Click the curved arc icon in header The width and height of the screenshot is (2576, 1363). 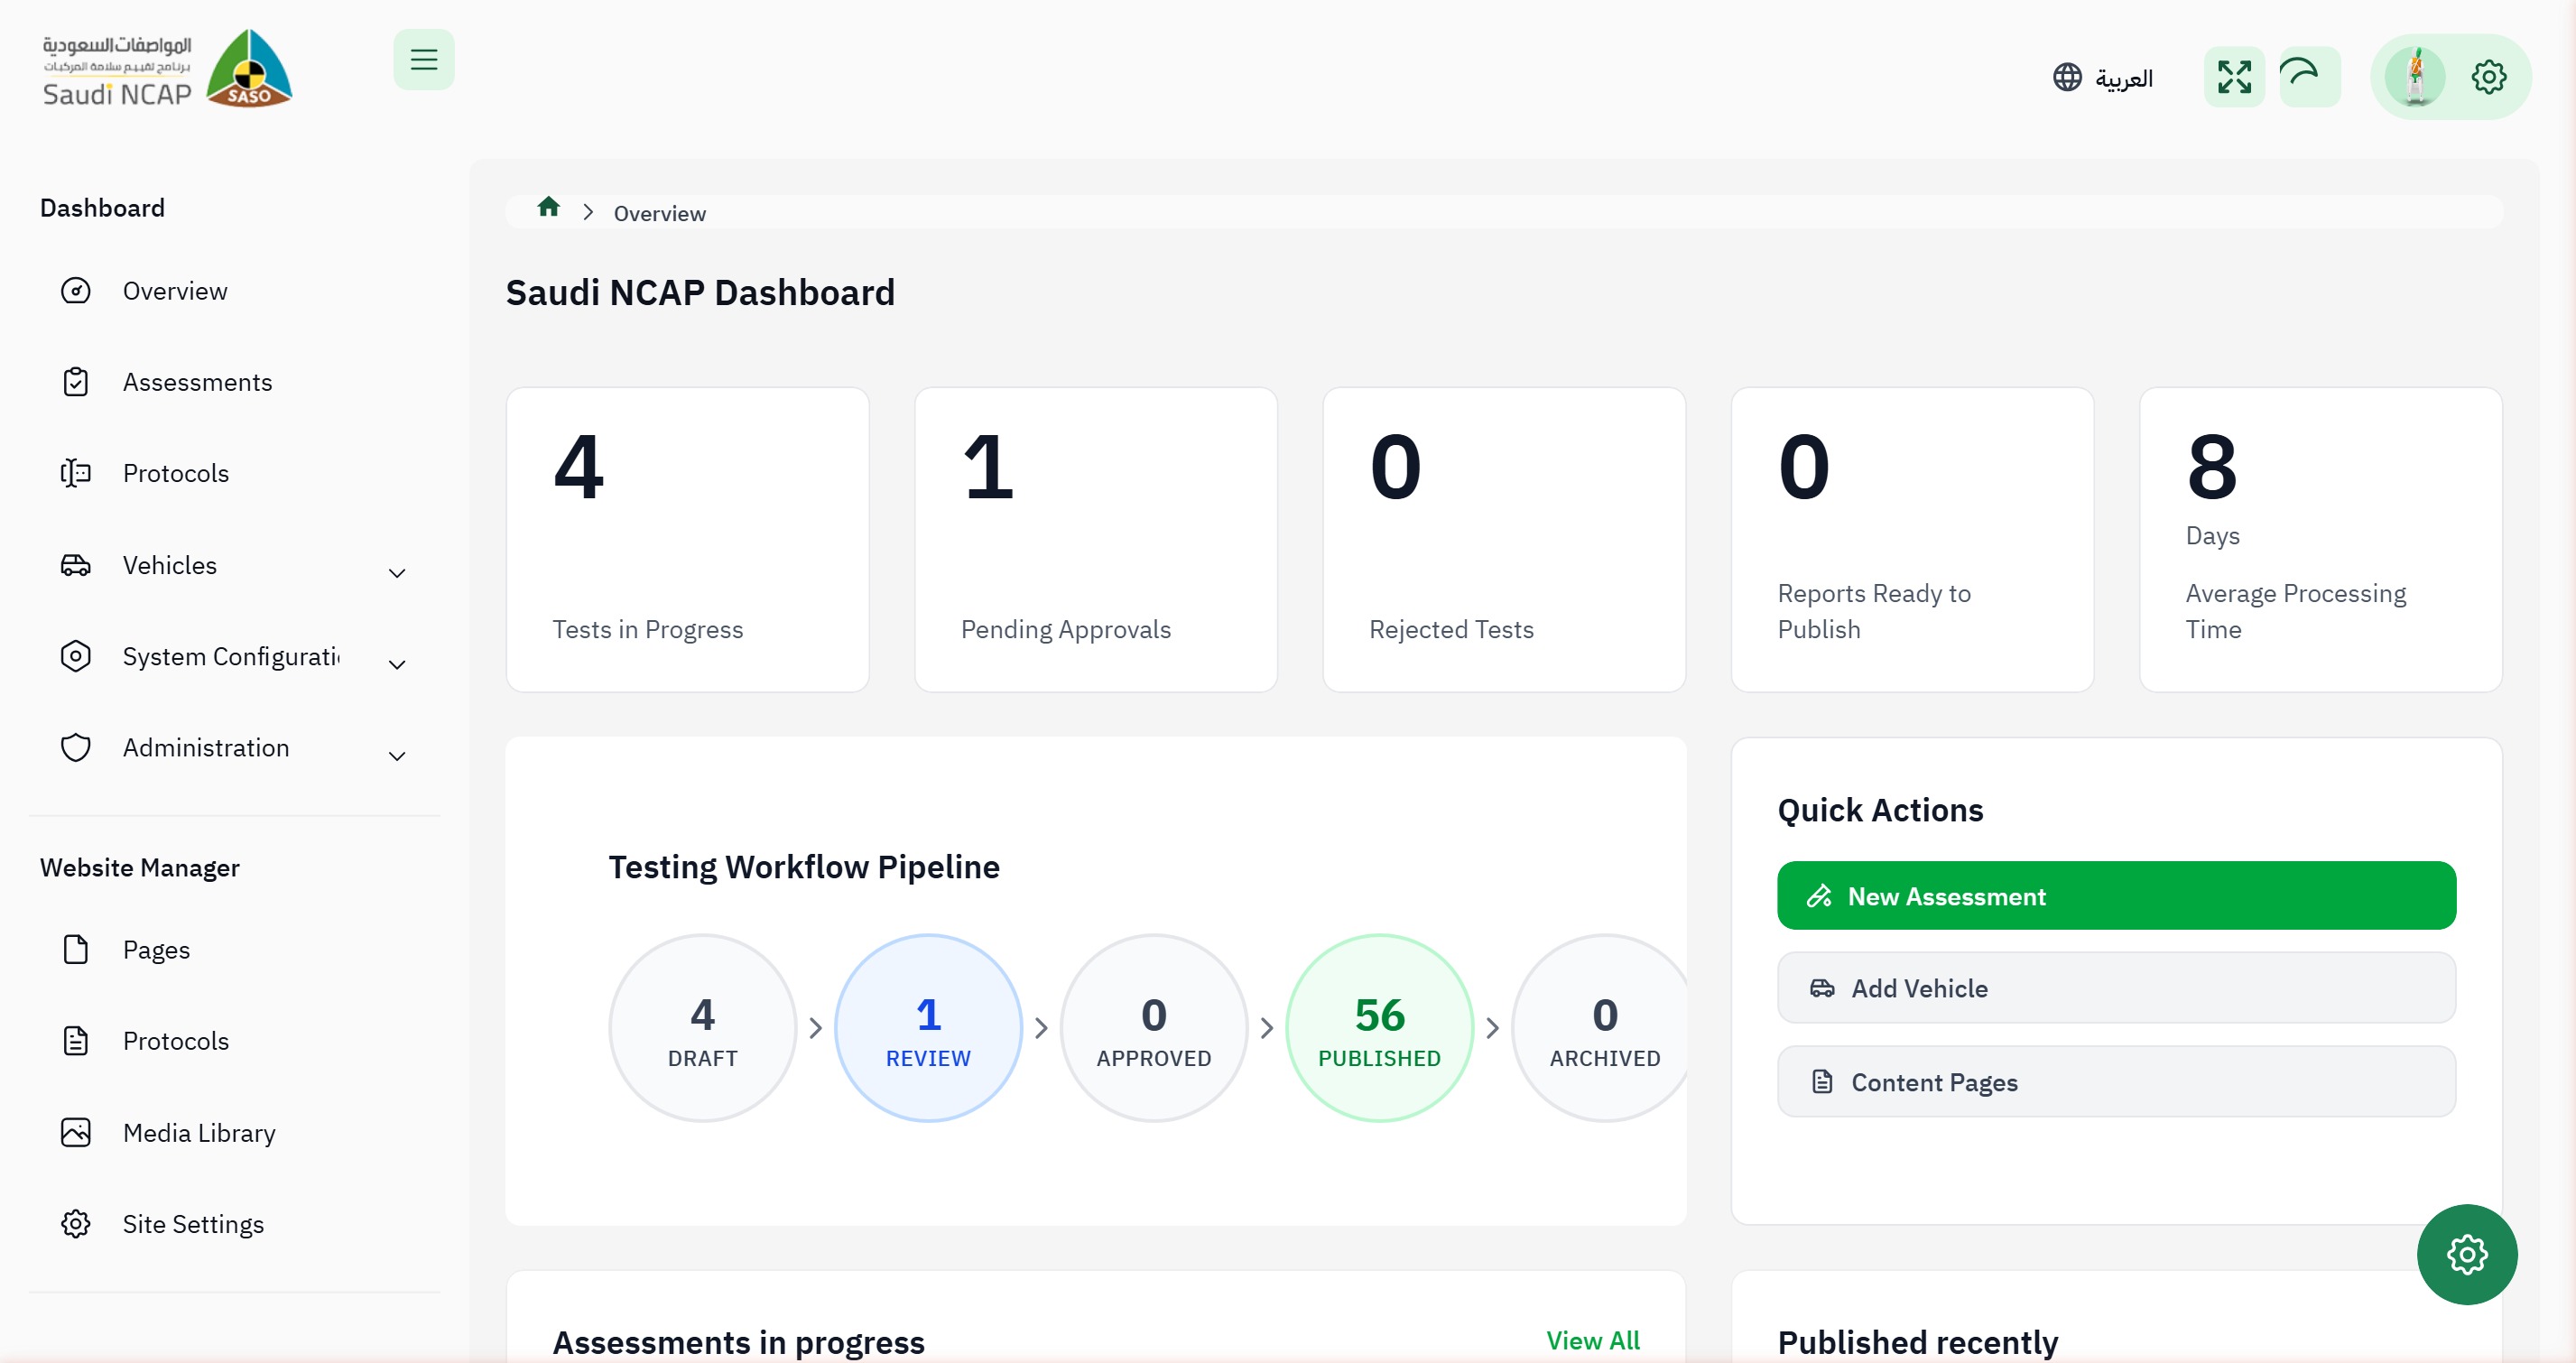click(x=2308, y=77)
